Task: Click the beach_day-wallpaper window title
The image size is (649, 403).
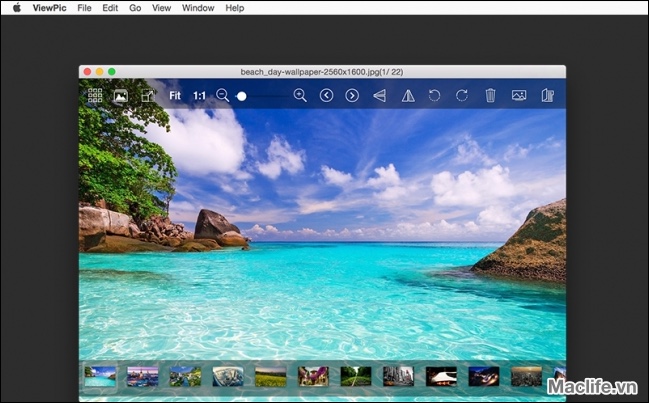Action: pos(322,72)
